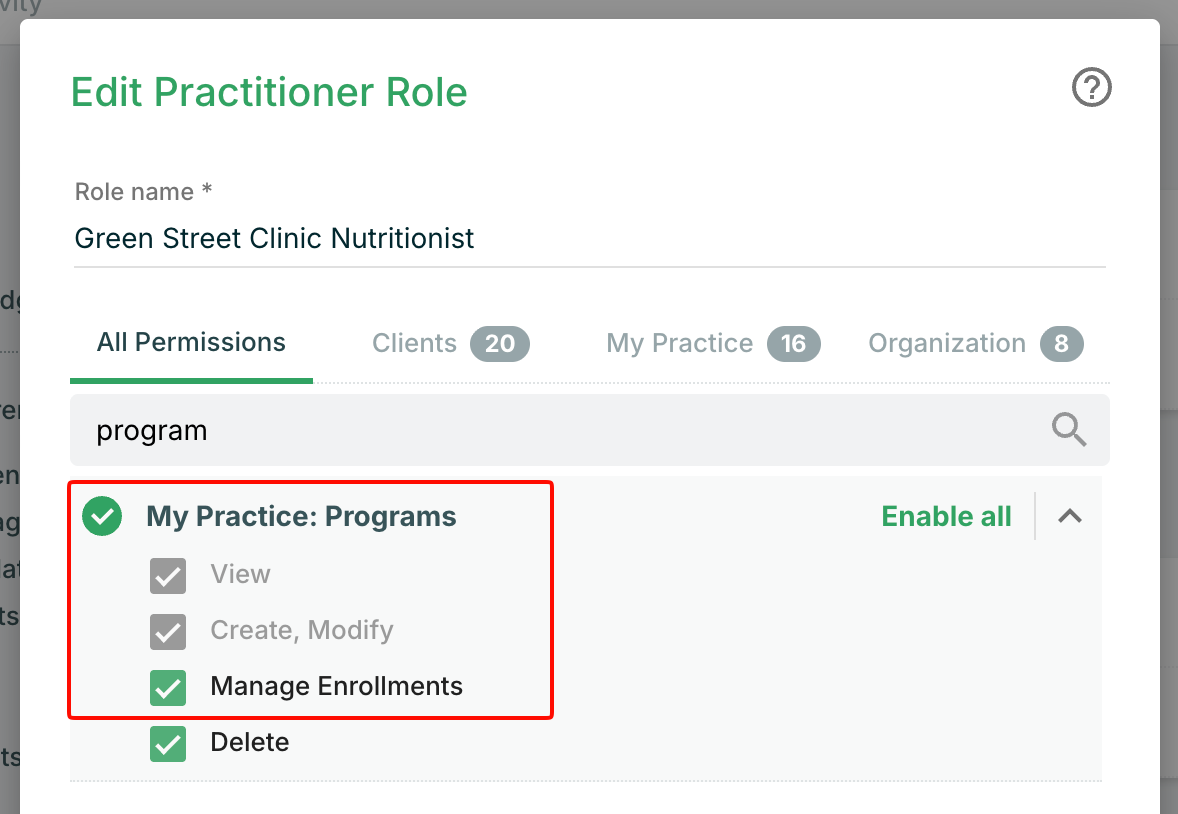Switch to the All Permissions tab

191,343
